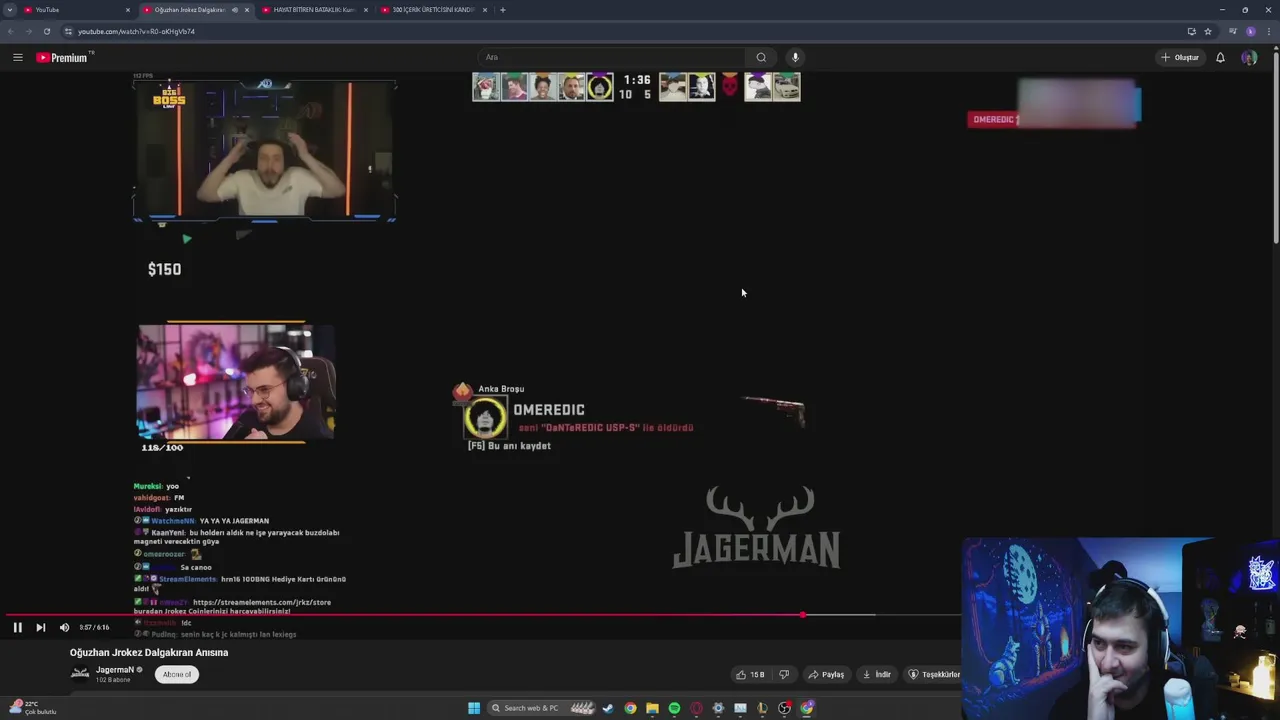Viewport: 1280px width, 720px height.
Task: Open a new browser tab
Action: 502,10
